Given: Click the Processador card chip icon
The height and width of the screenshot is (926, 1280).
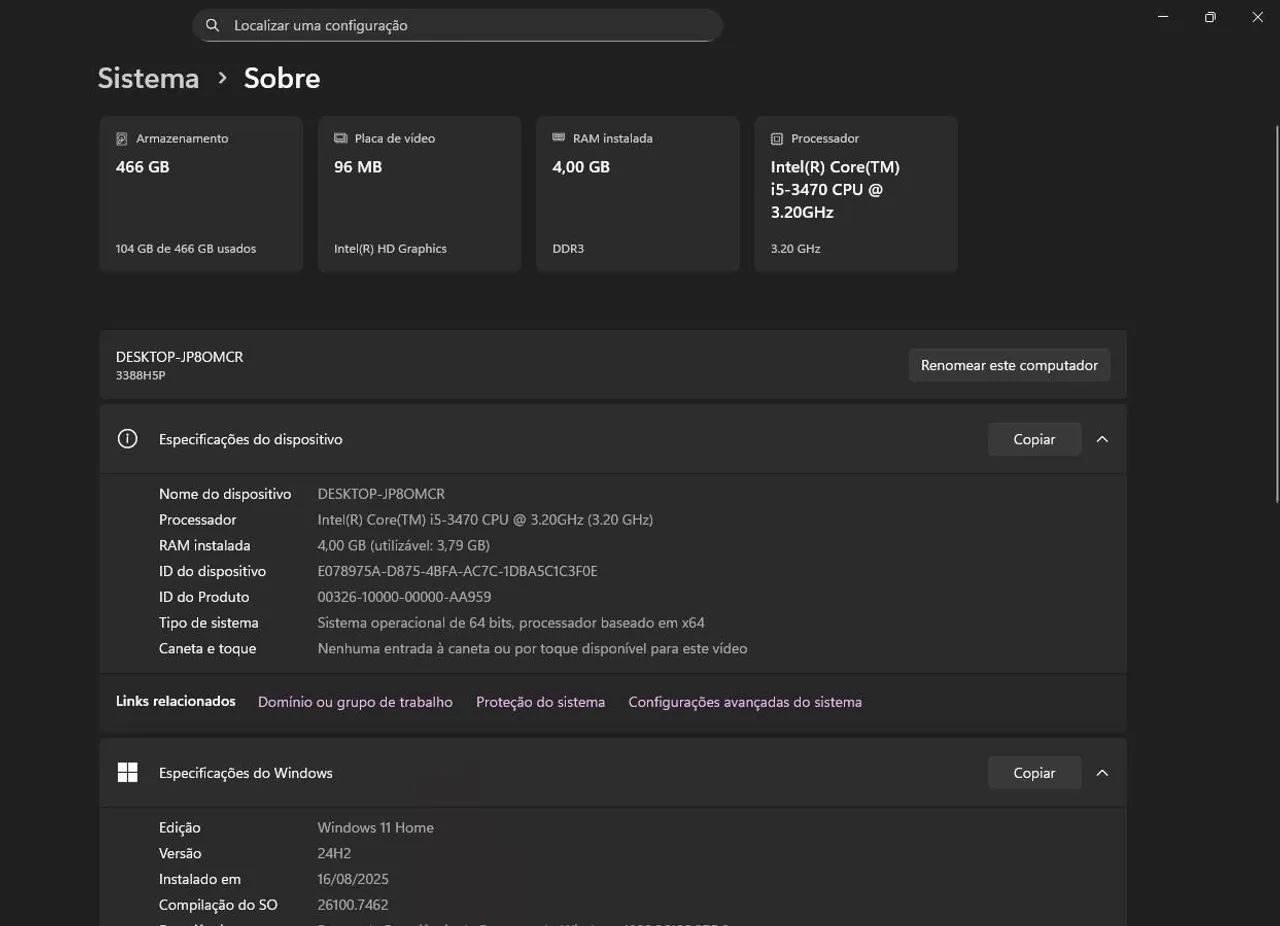Looking at the screenshot, I should click(776, 139).
